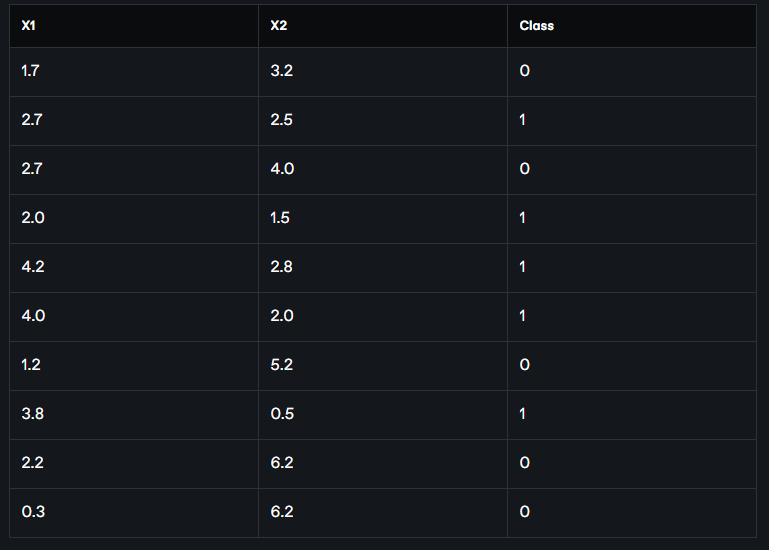Select the 6.2 cell in the 0.3 row
The image size is (769, 550).
click(282, 512)
